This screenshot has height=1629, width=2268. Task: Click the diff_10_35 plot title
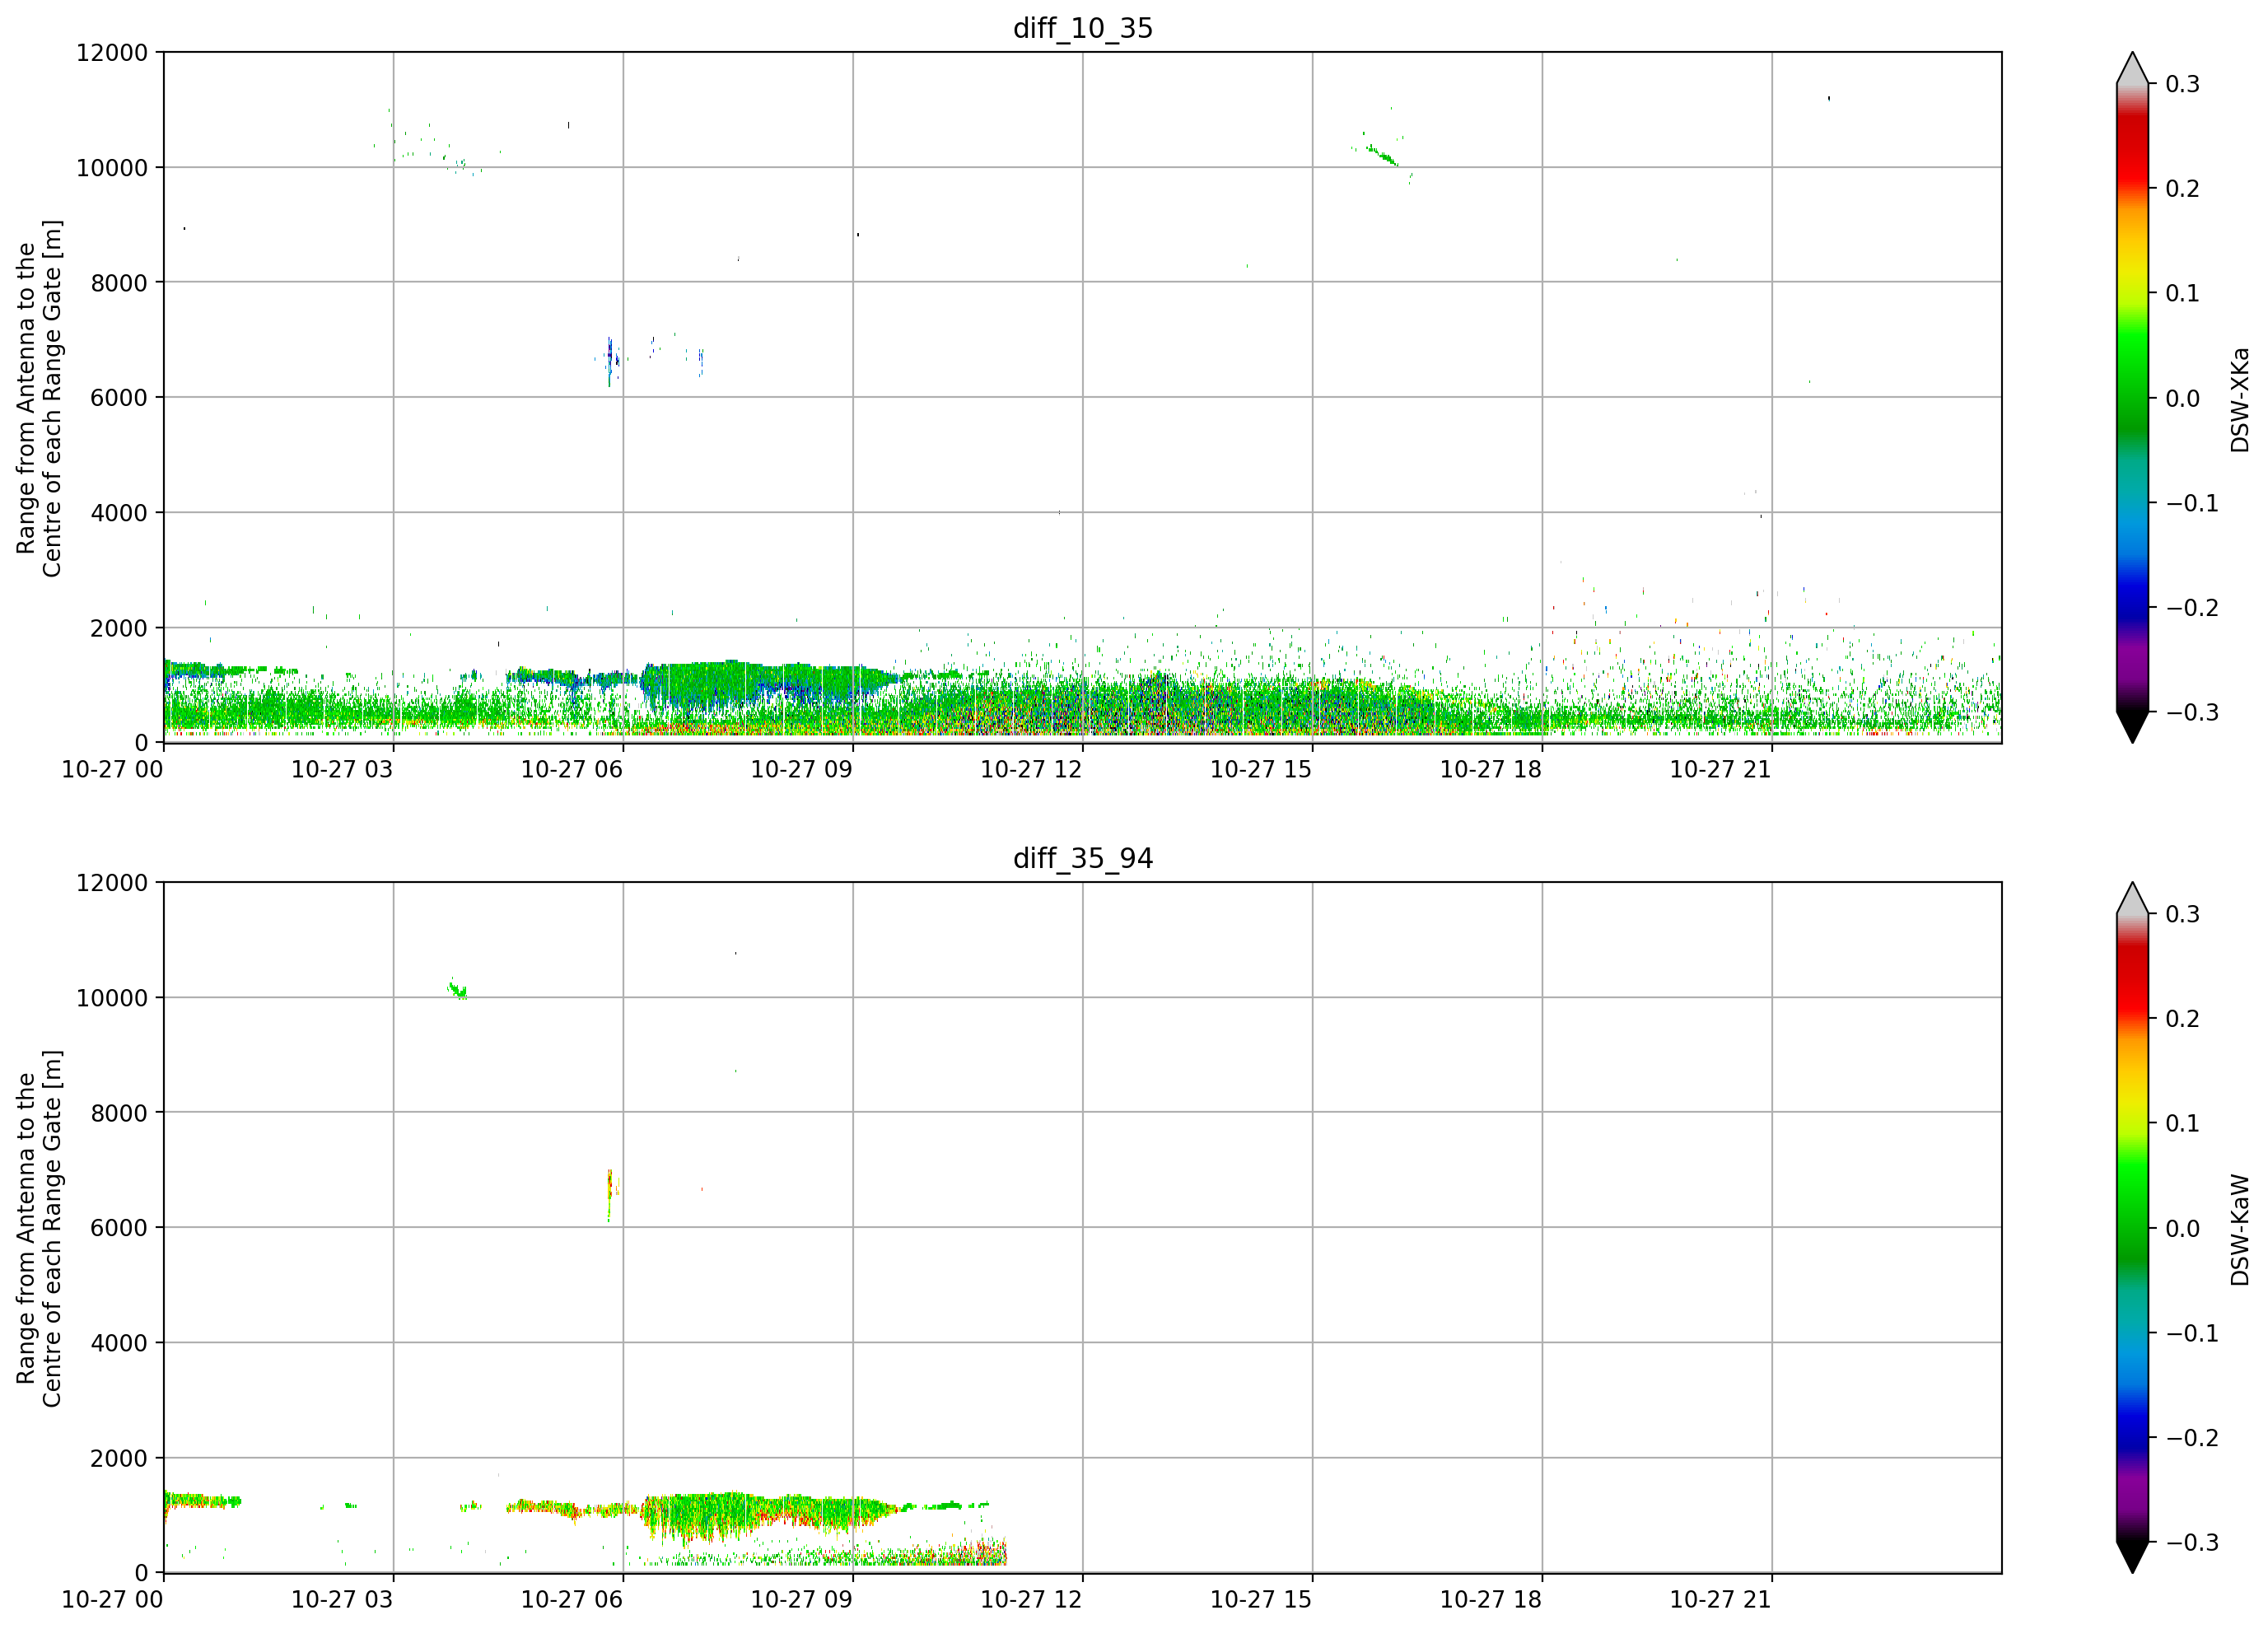click(x=1083, y=28)
